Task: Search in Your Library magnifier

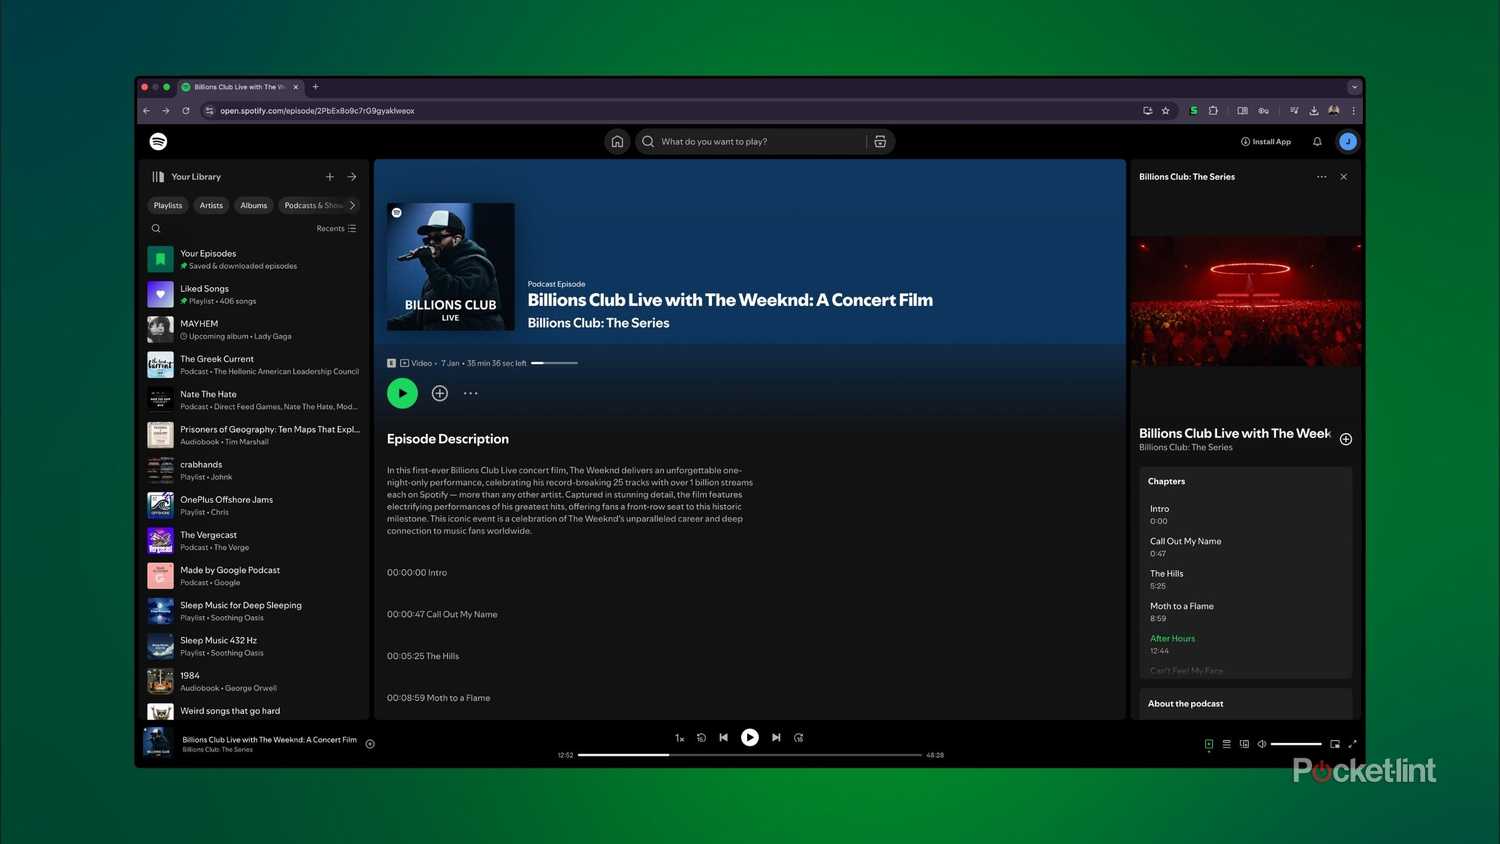Action: click(x=156, y=229)
